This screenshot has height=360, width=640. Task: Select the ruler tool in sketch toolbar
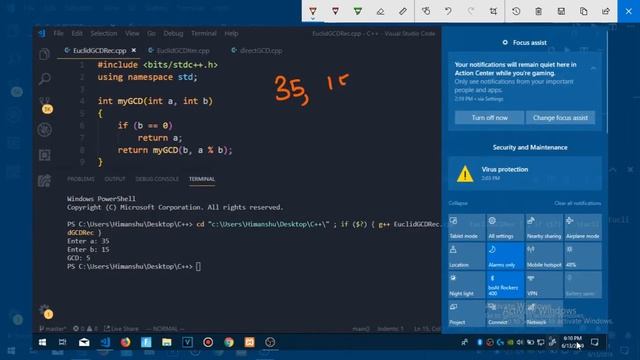[x=403, y=11]
